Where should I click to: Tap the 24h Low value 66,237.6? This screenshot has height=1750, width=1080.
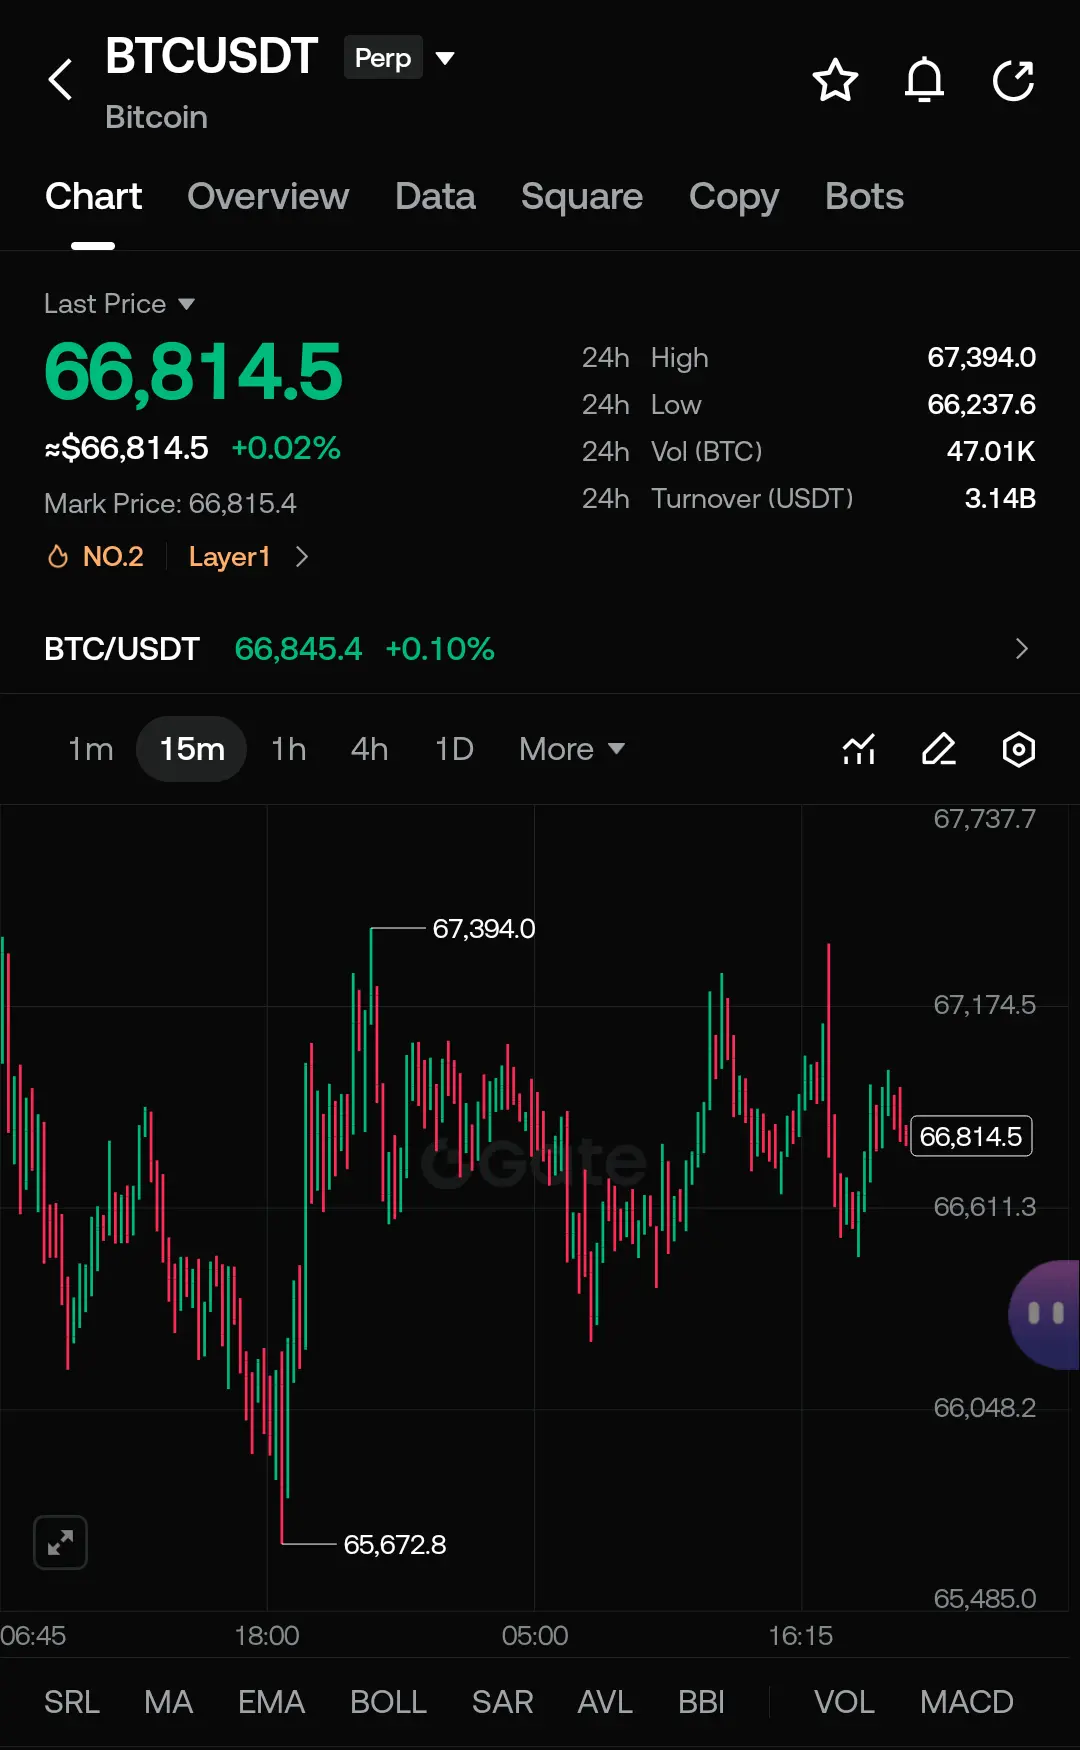tap(981, 404)
